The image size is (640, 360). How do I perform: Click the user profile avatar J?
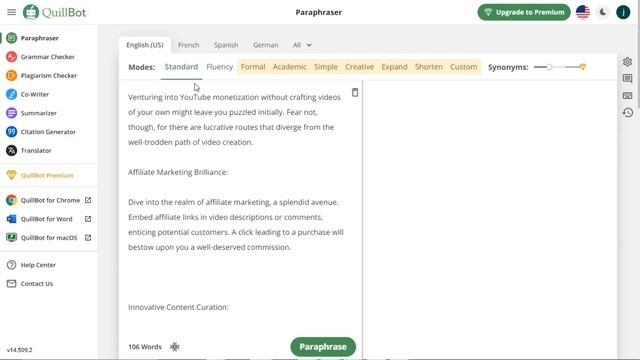(623, 12)
